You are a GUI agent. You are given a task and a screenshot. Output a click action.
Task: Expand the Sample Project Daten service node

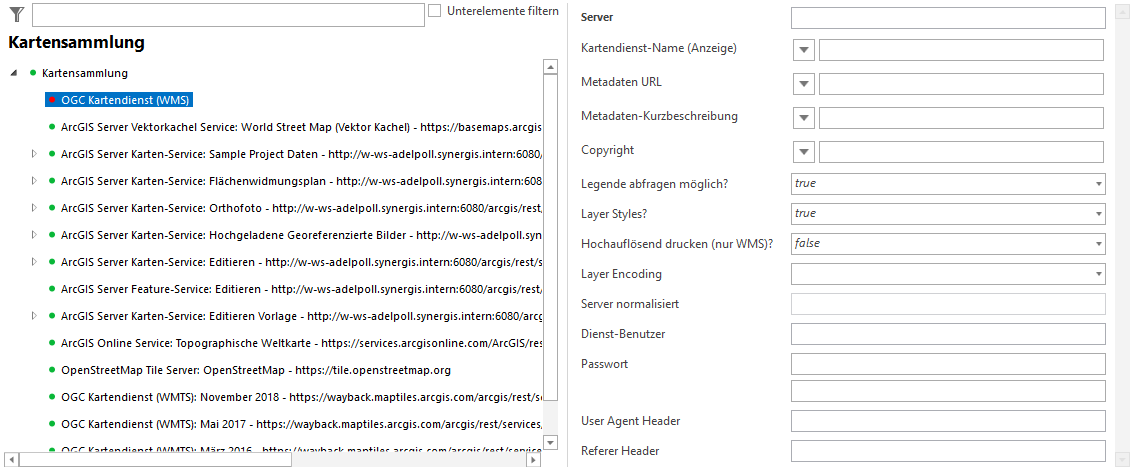[x=34, y=154]
